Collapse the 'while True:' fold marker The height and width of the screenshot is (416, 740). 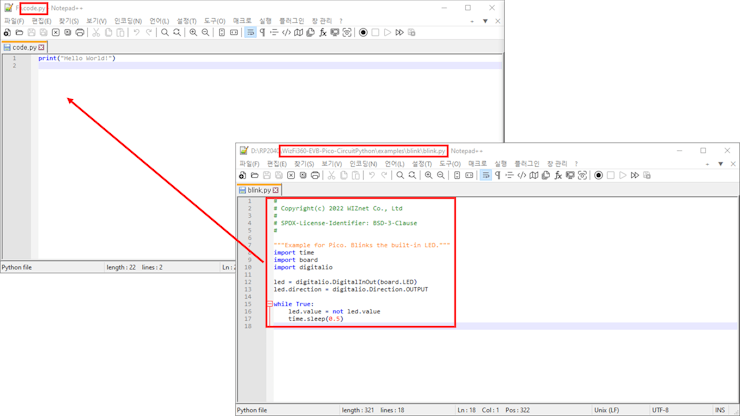point(270,304)
